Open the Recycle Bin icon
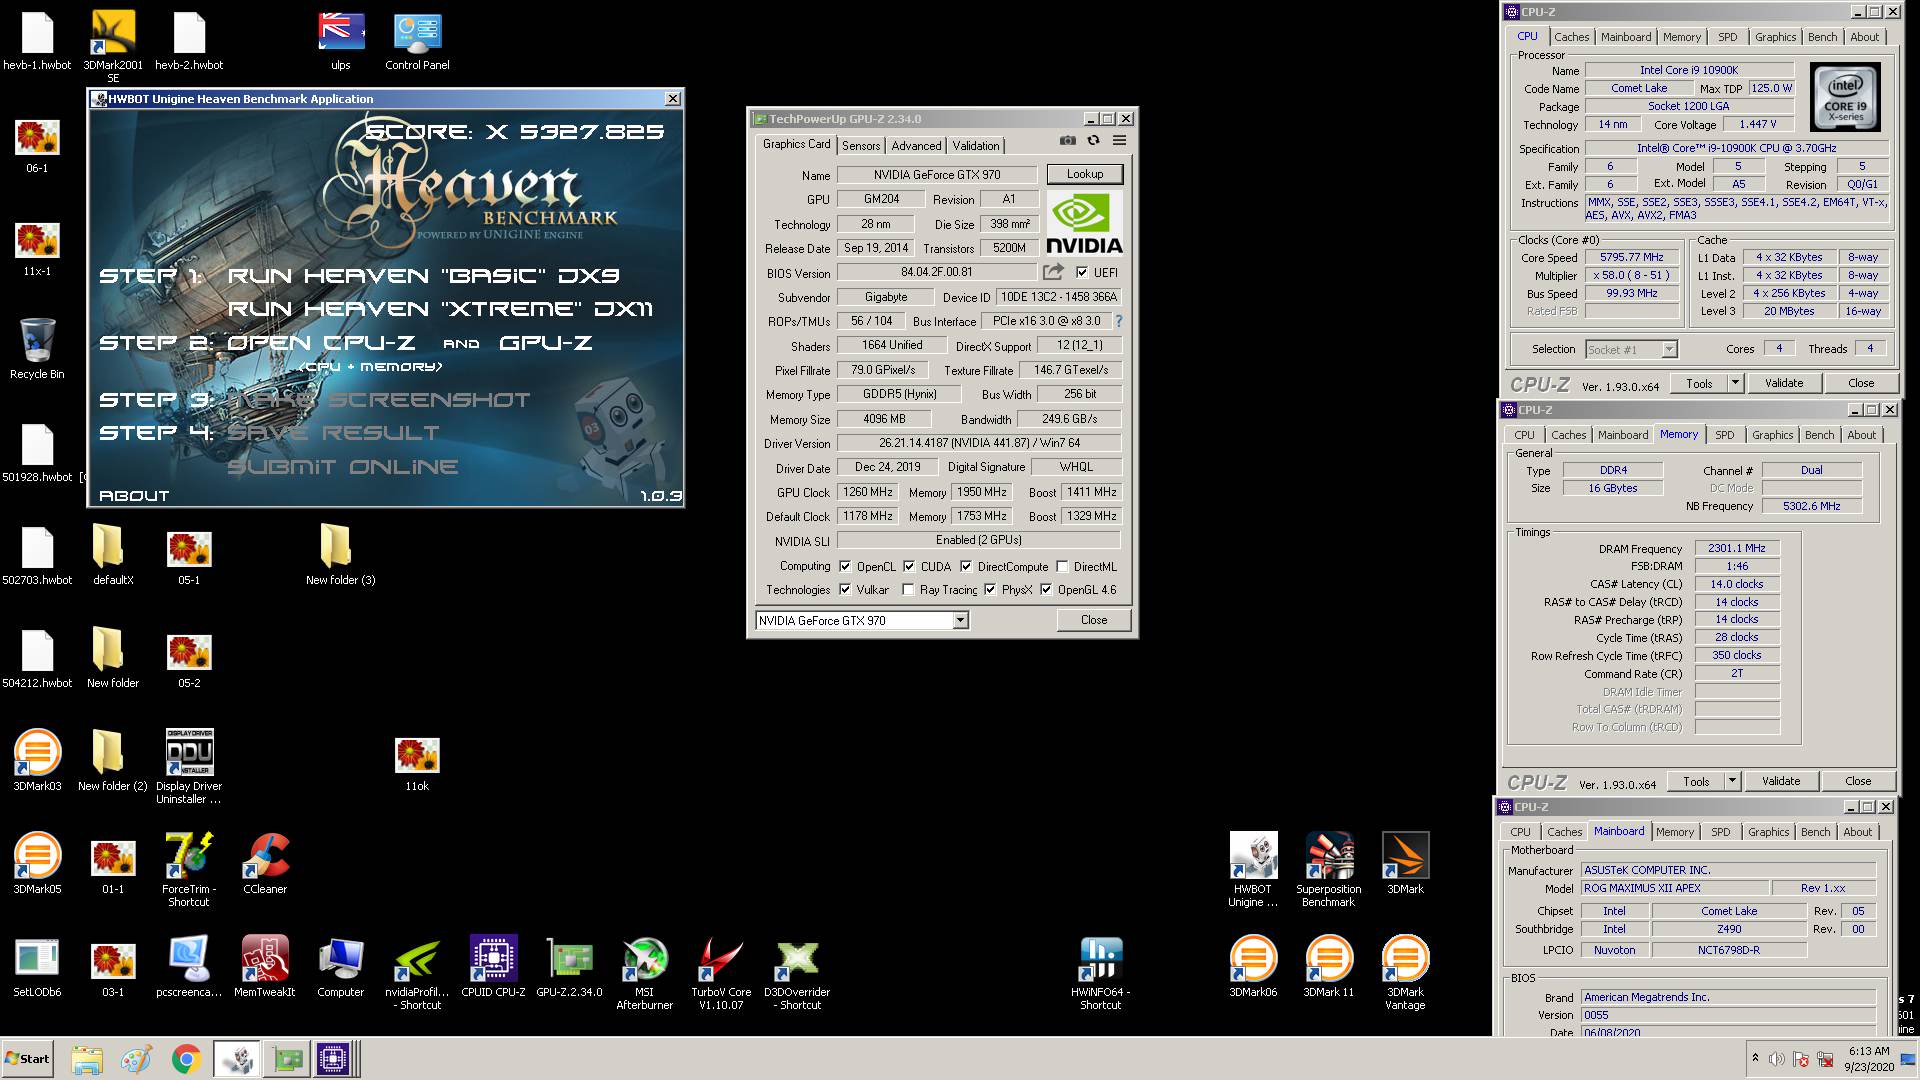 click(x=37, y=349)
